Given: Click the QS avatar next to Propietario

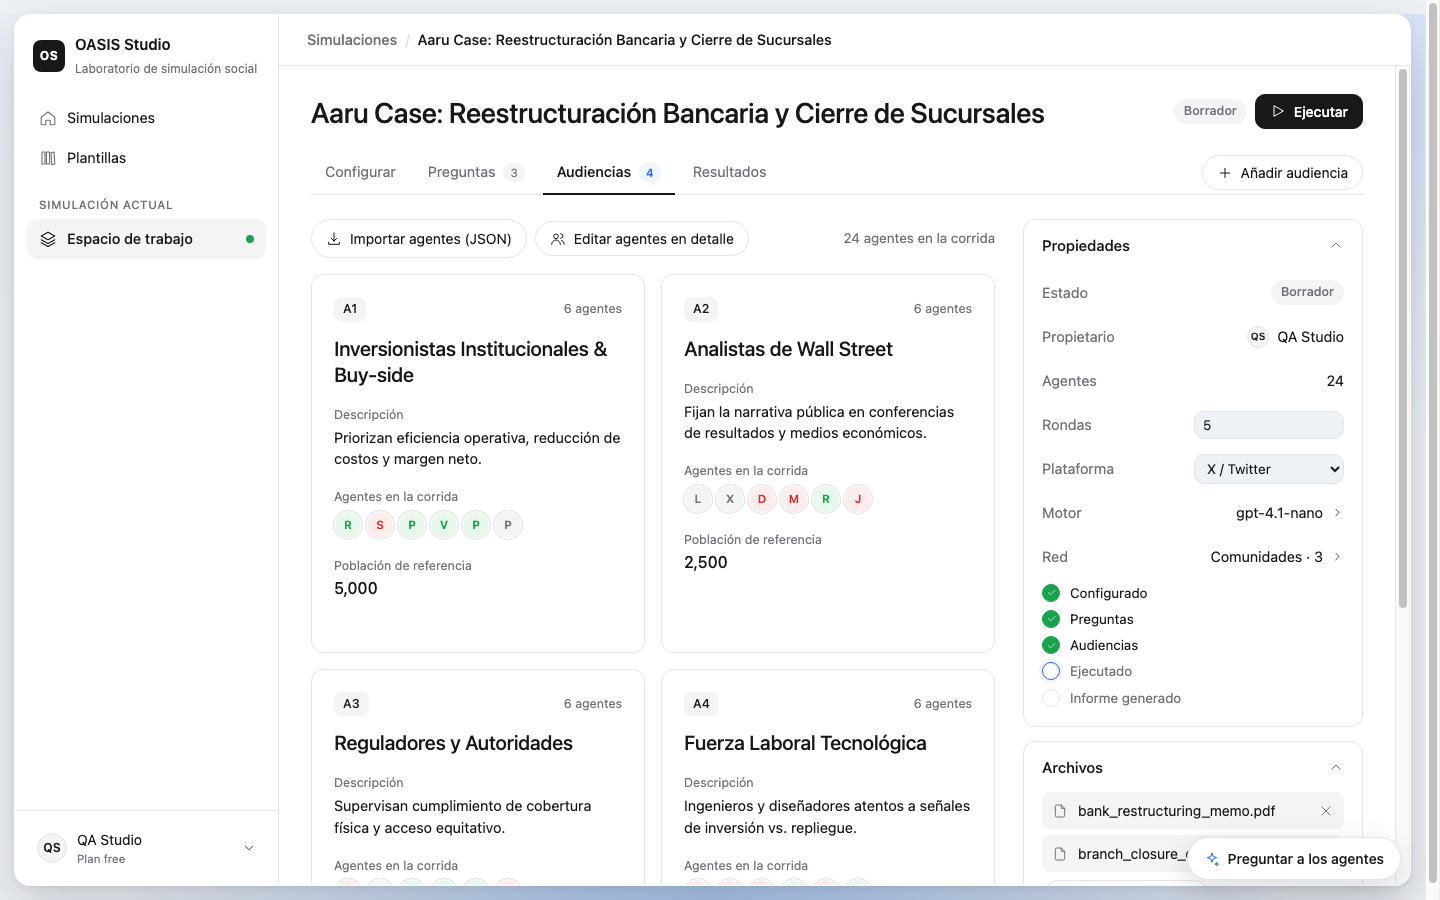Looking at the screenshot, I should (x=1258, y=337).
